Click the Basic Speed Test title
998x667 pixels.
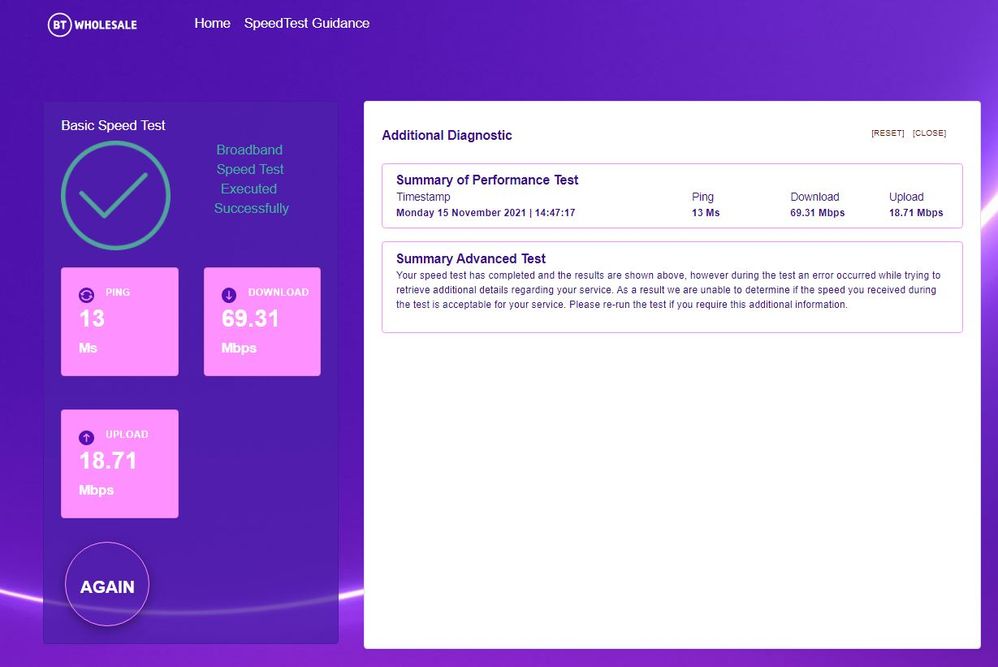[x=113, y=125]
